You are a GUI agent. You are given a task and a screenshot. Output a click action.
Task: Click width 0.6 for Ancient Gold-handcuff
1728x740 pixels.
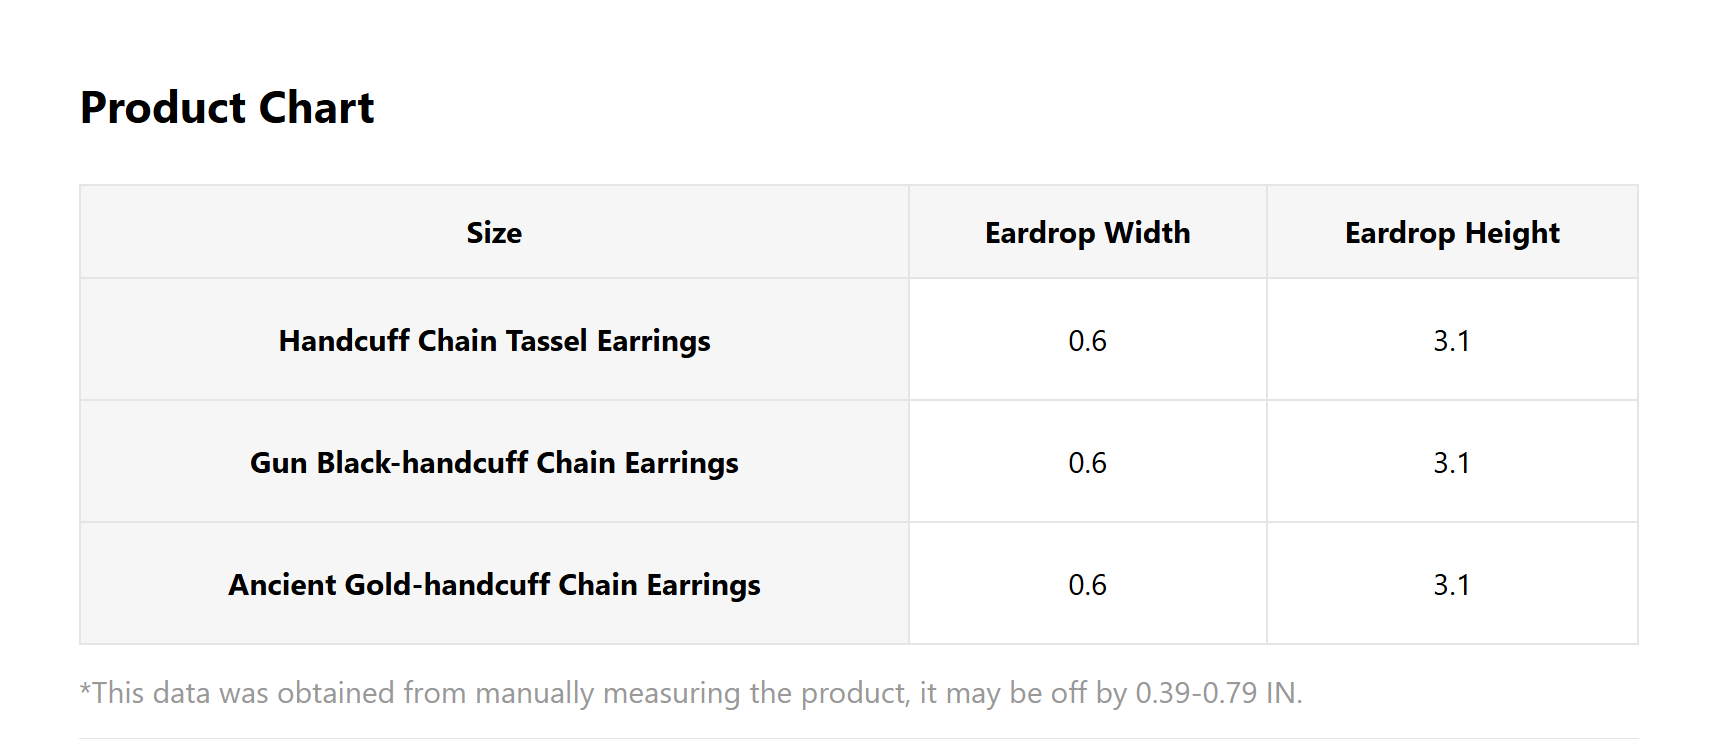(1087, 585)
